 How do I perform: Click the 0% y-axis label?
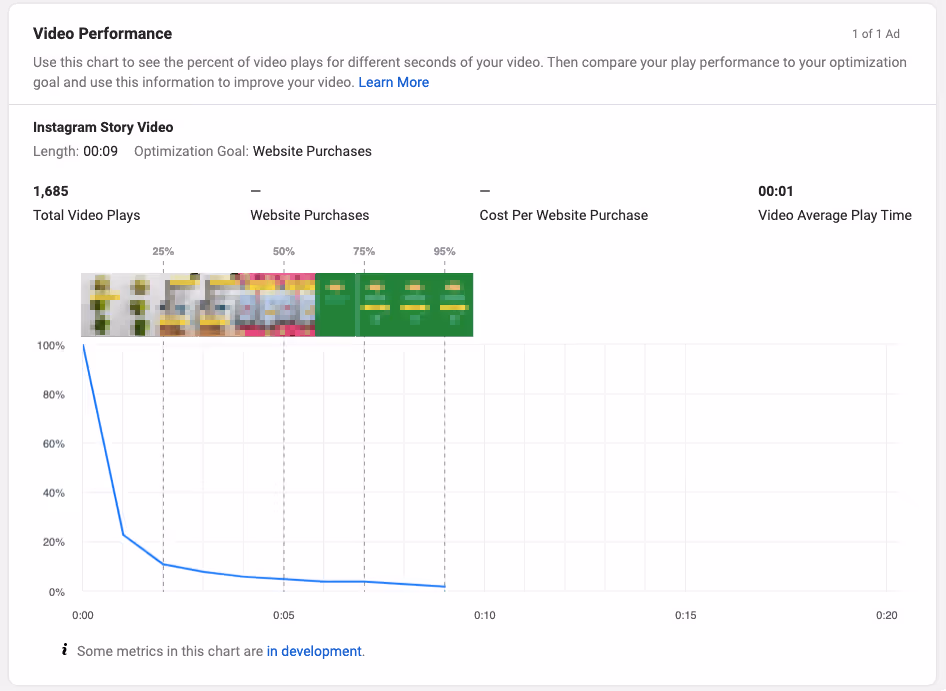pyautogui.click(x=57, y=592)
